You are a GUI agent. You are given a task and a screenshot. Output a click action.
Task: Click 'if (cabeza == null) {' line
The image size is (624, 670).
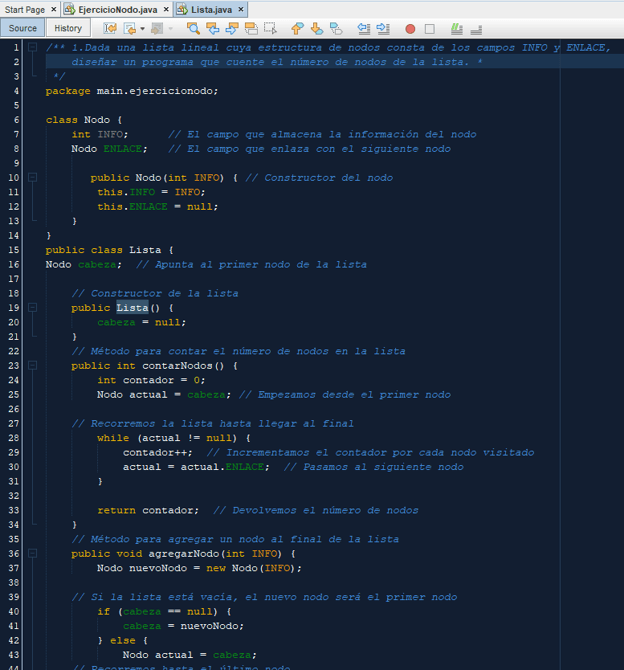coord(164,611)
